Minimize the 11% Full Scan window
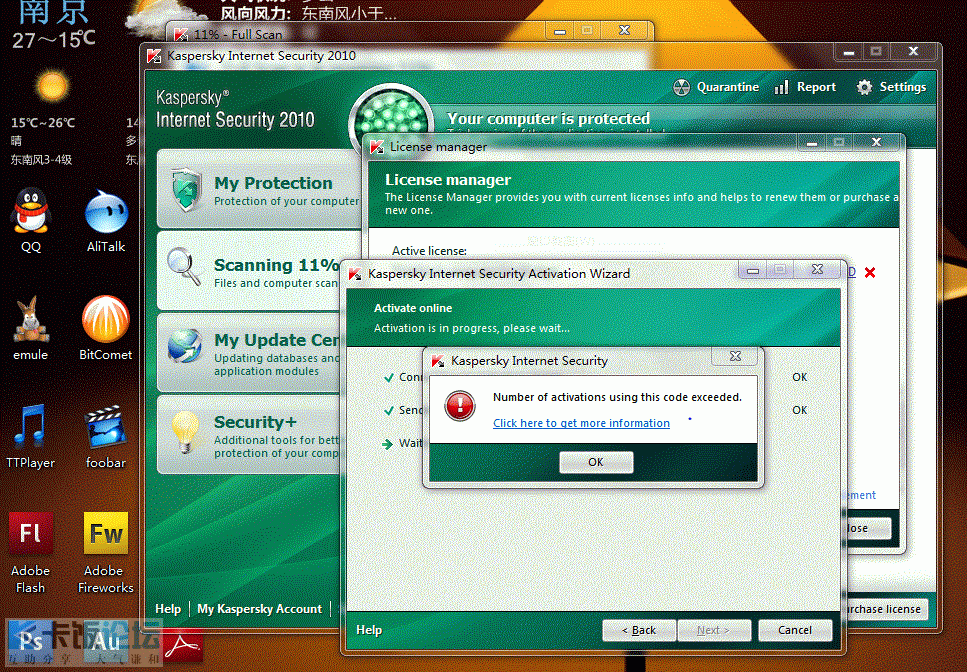 click(x=560, y=31)
